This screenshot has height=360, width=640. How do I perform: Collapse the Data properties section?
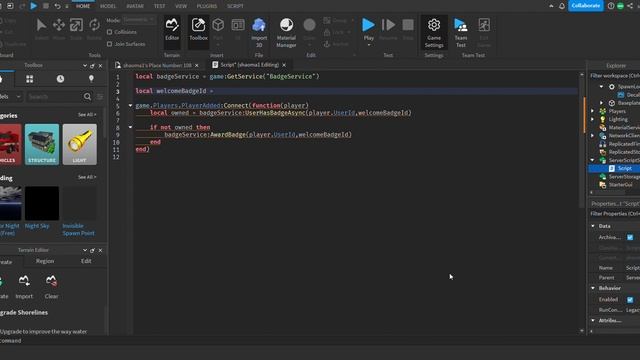click(x=593, y=226)
